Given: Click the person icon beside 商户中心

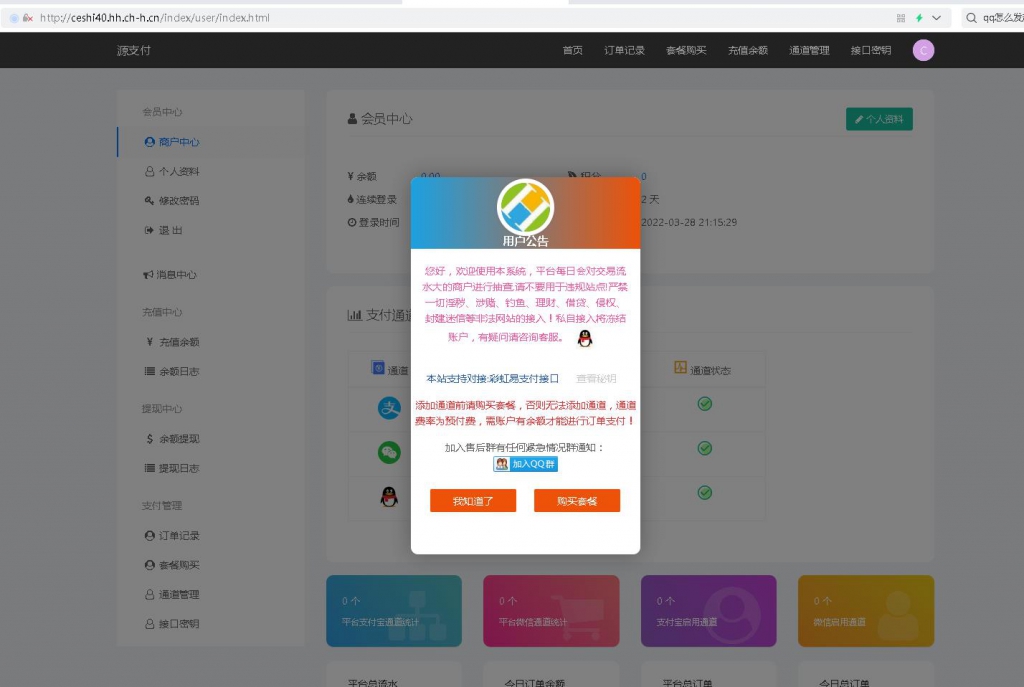Looking at the screenshot, I should [149, 142].
